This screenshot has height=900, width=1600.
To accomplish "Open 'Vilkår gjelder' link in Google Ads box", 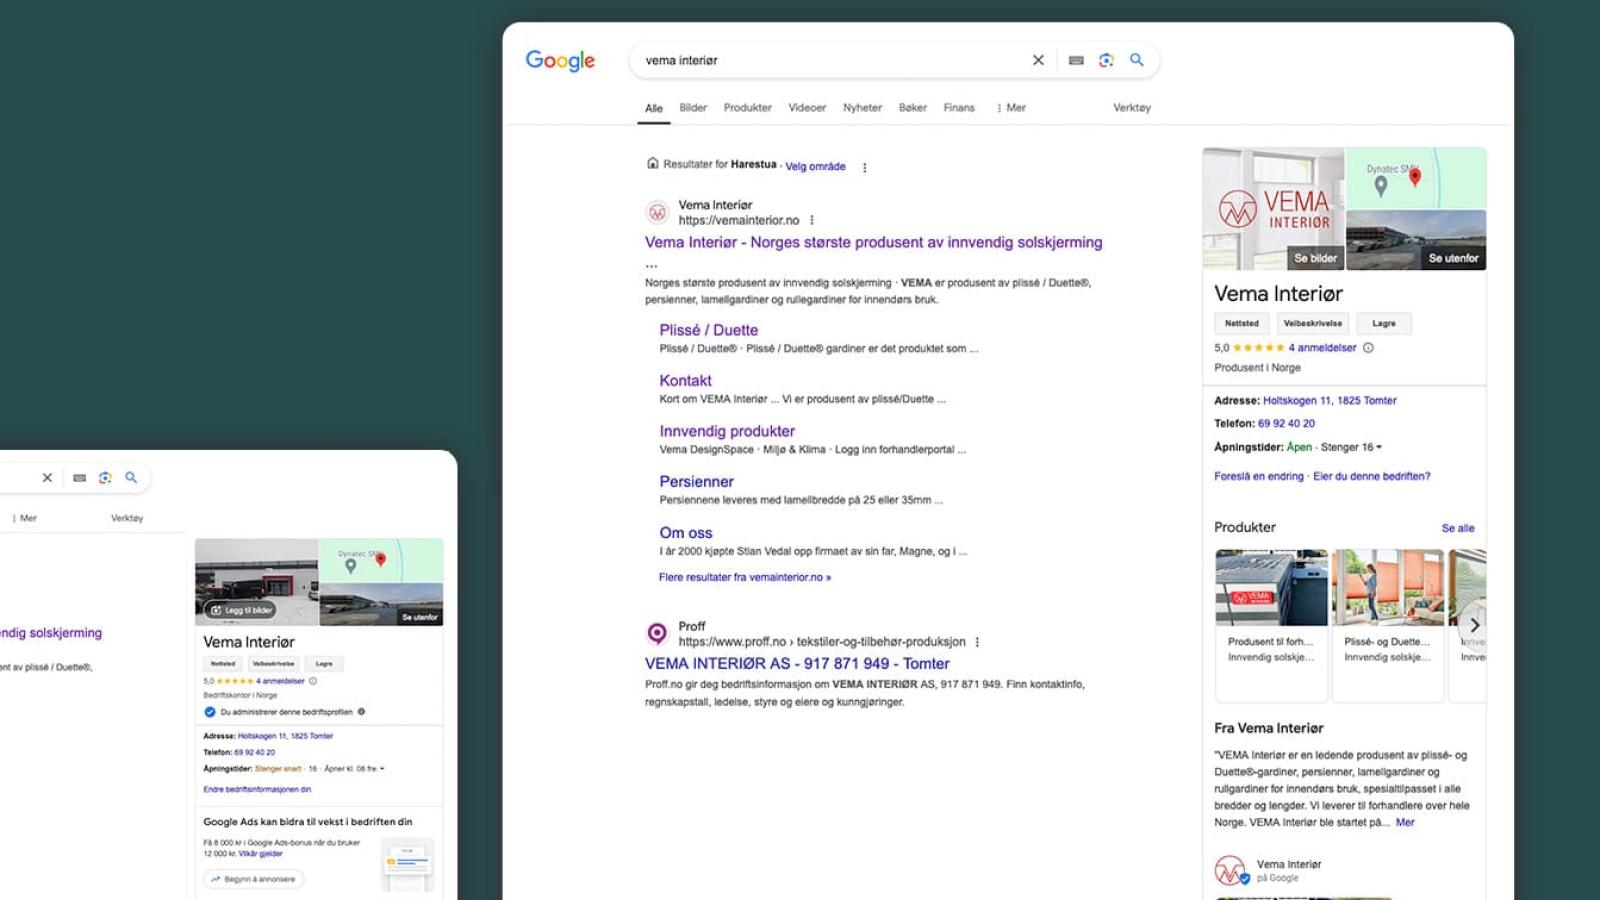I will click(x=260, y=854).
